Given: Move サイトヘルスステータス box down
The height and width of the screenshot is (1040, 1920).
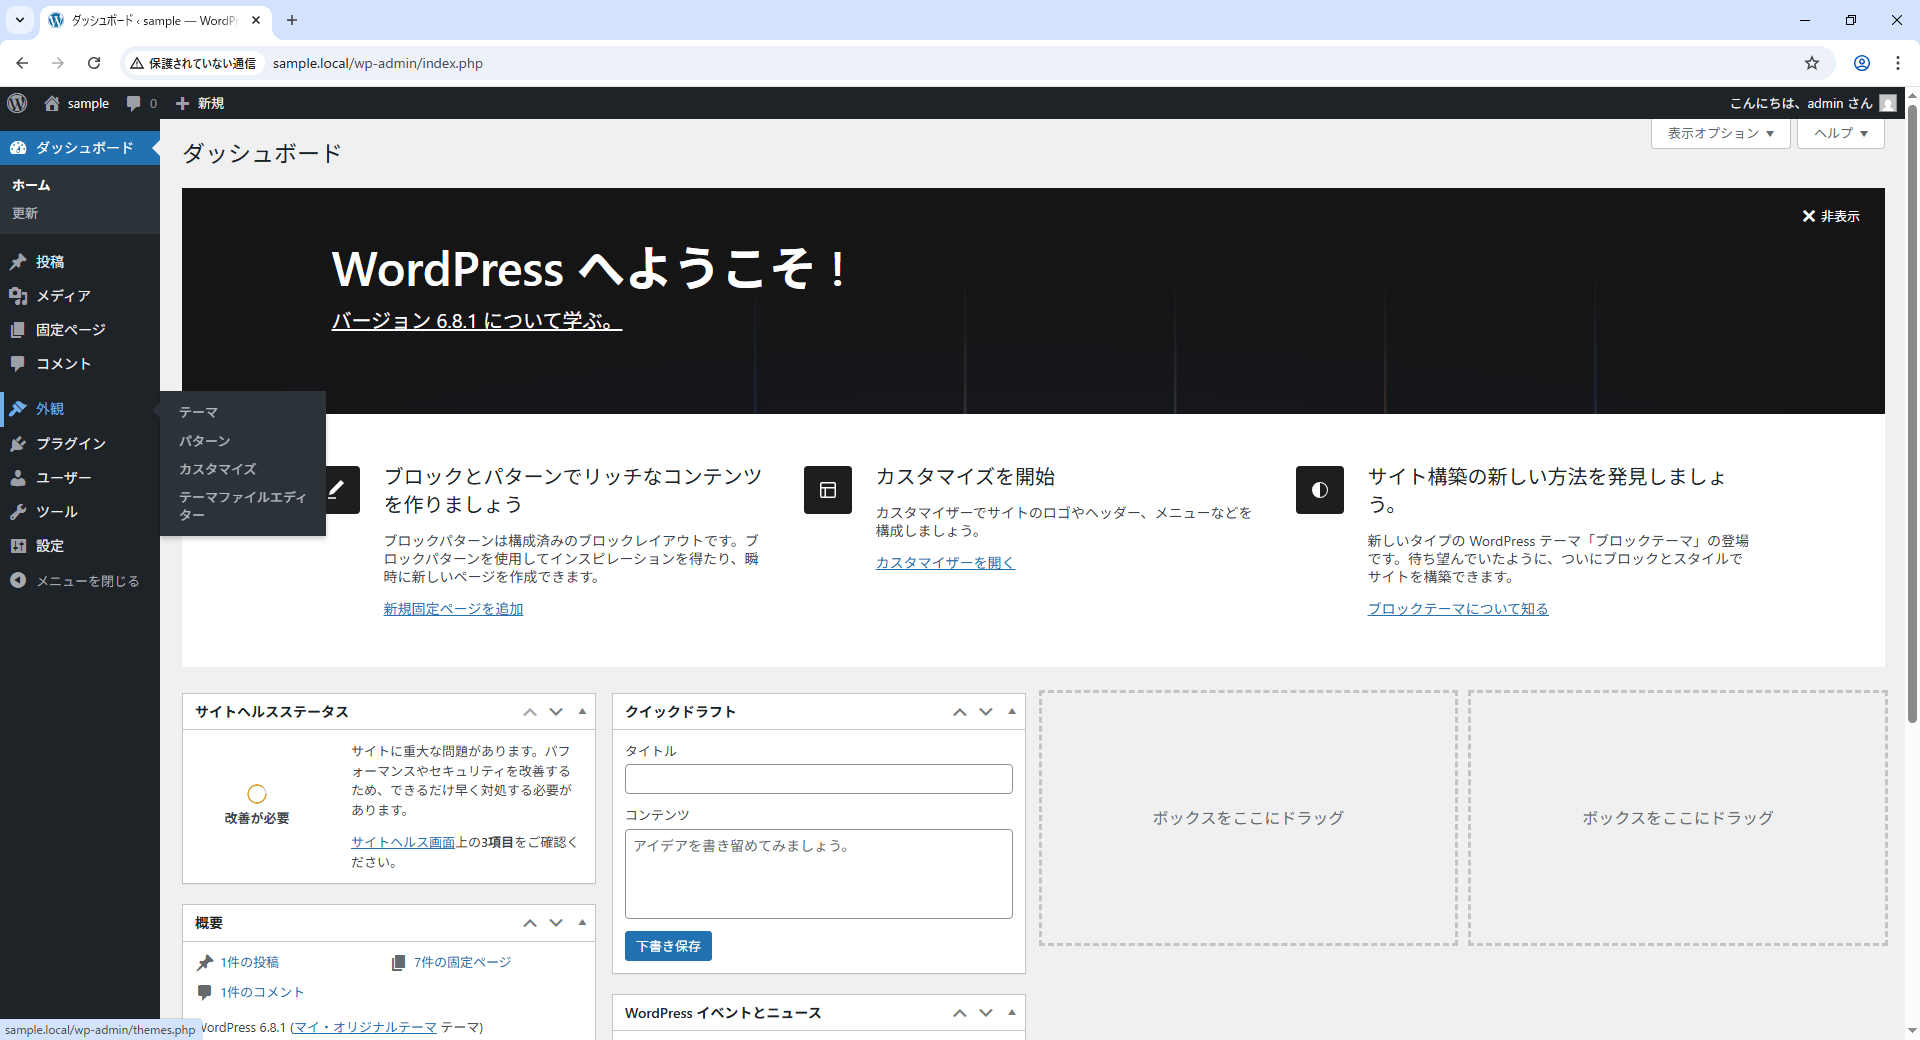Looking at the screenshot, I should pos(556,712).
